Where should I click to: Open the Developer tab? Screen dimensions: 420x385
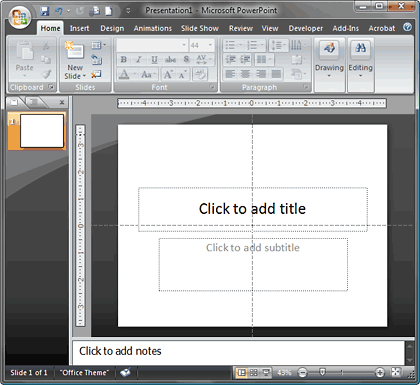306,29
